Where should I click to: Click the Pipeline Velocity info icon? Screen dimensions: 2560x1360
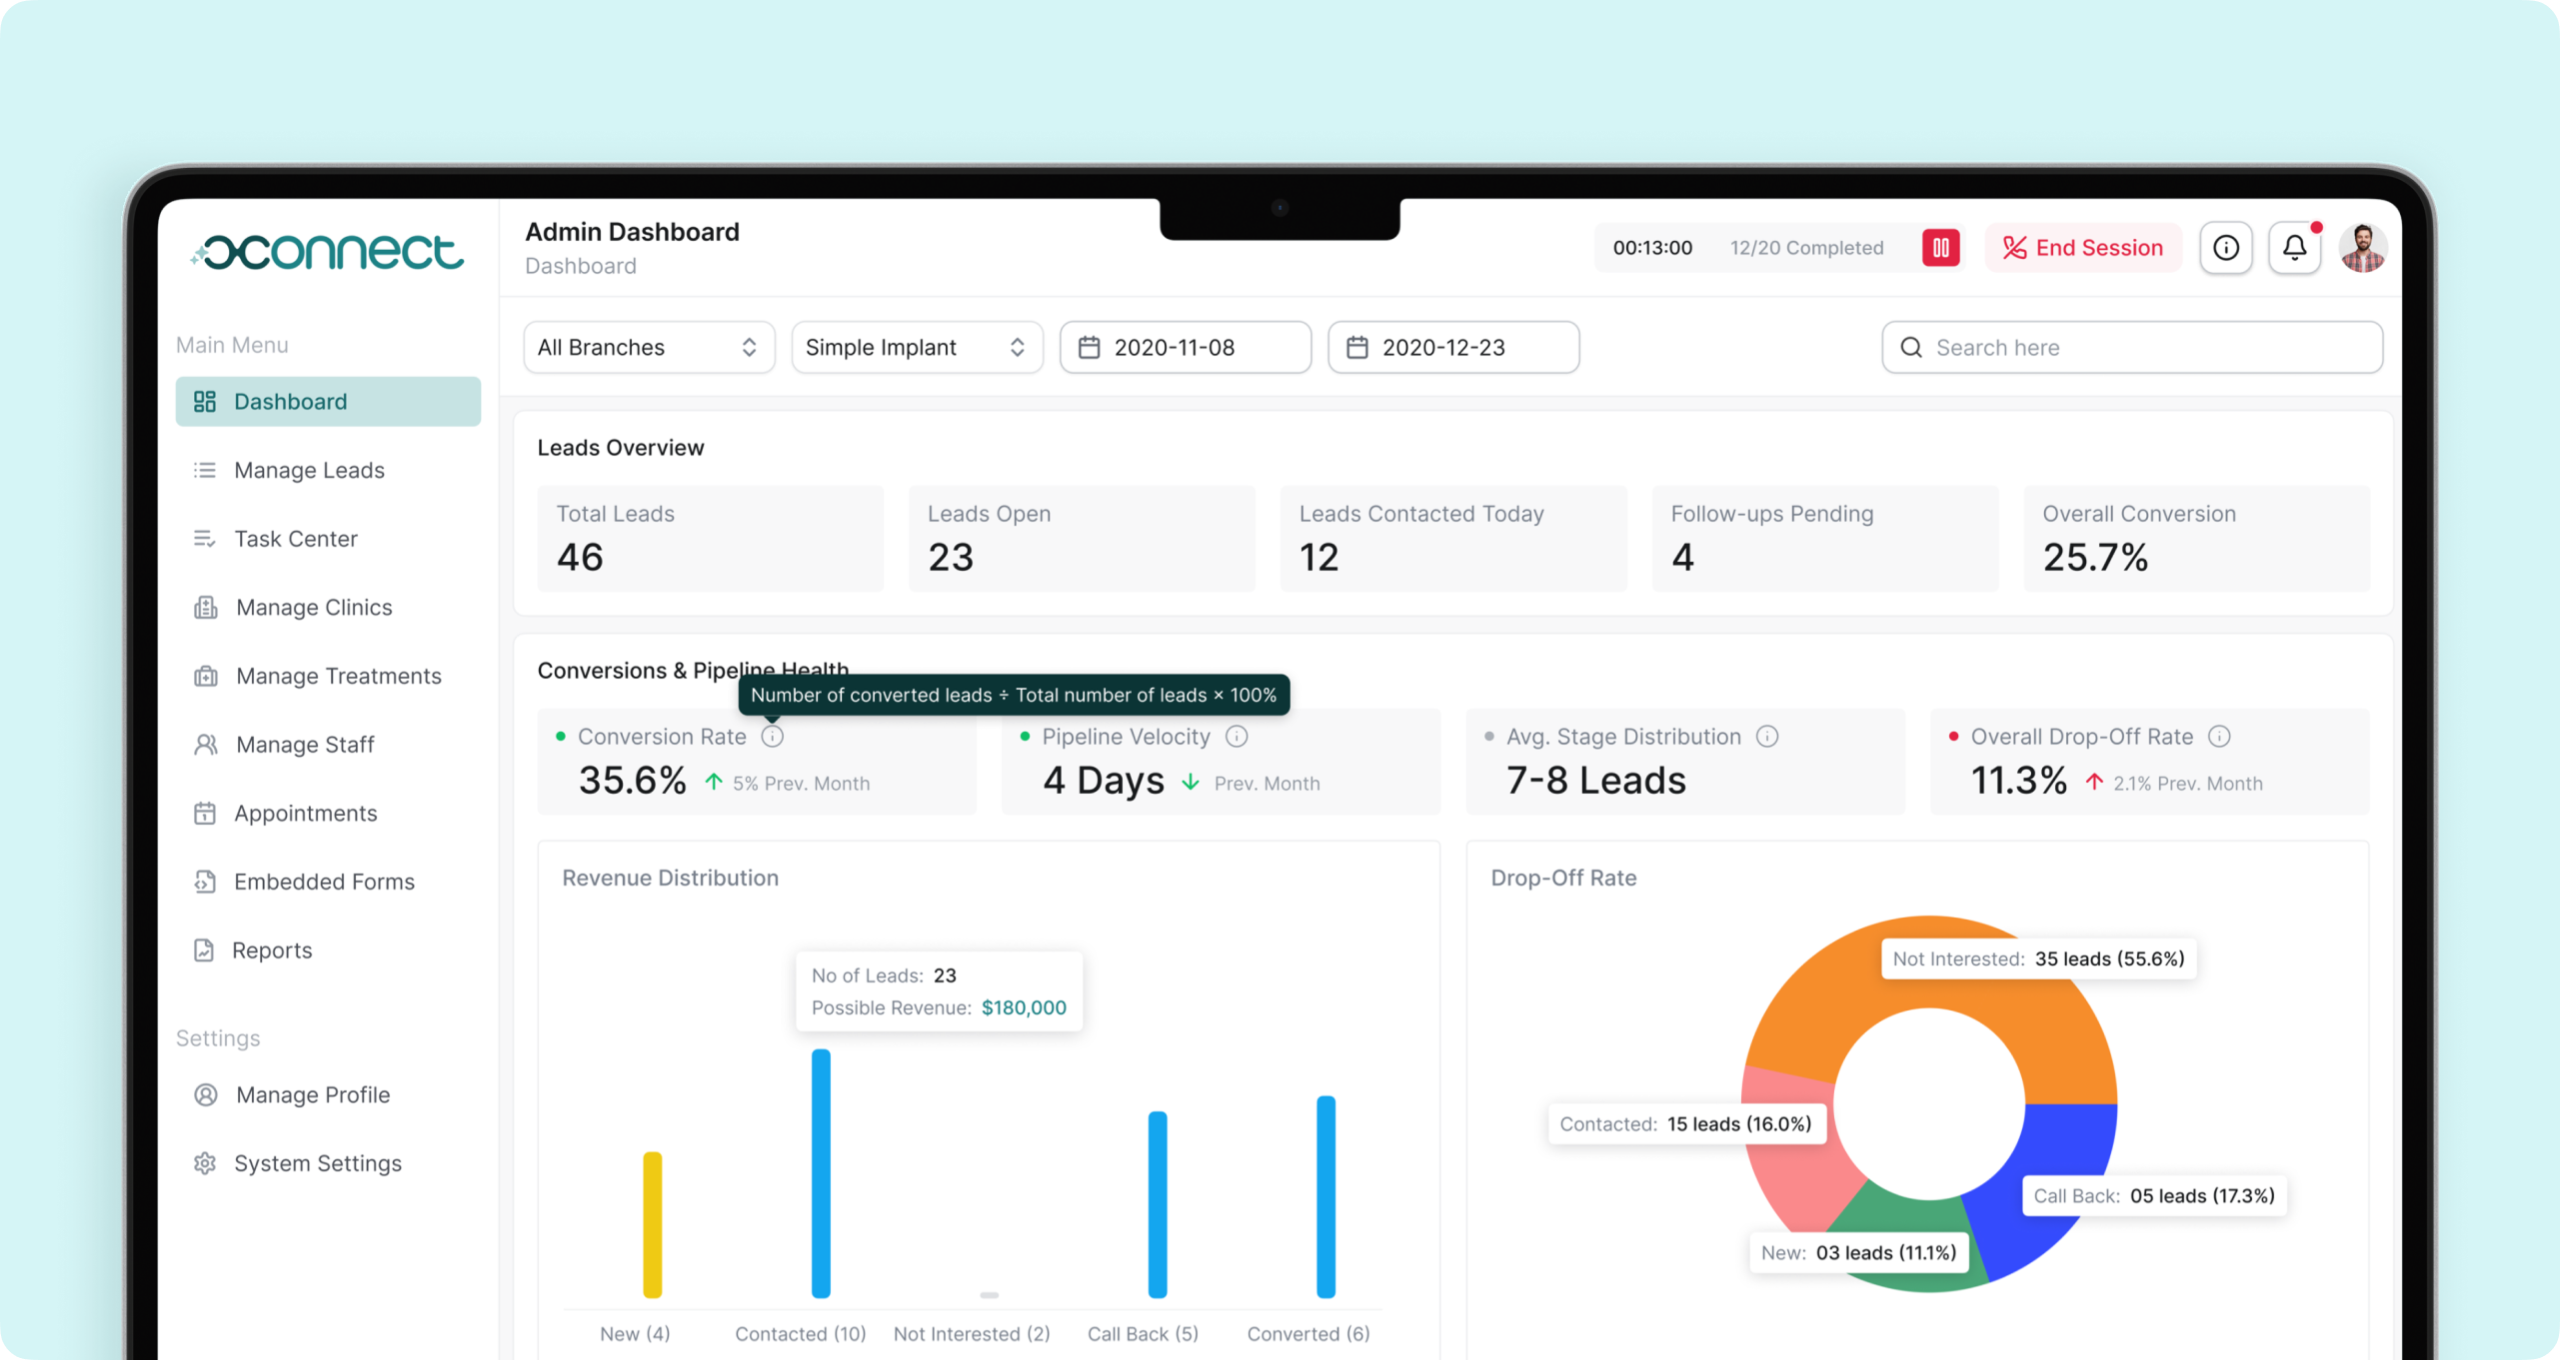1237,737
